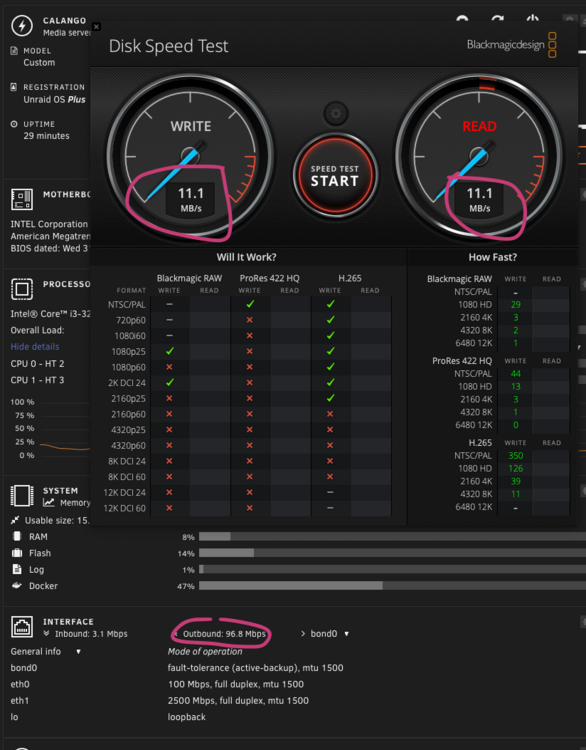This screenshot has width=586, height=750.
Task: Click the WRITE speed gauge label
Action: coord(190,126)
